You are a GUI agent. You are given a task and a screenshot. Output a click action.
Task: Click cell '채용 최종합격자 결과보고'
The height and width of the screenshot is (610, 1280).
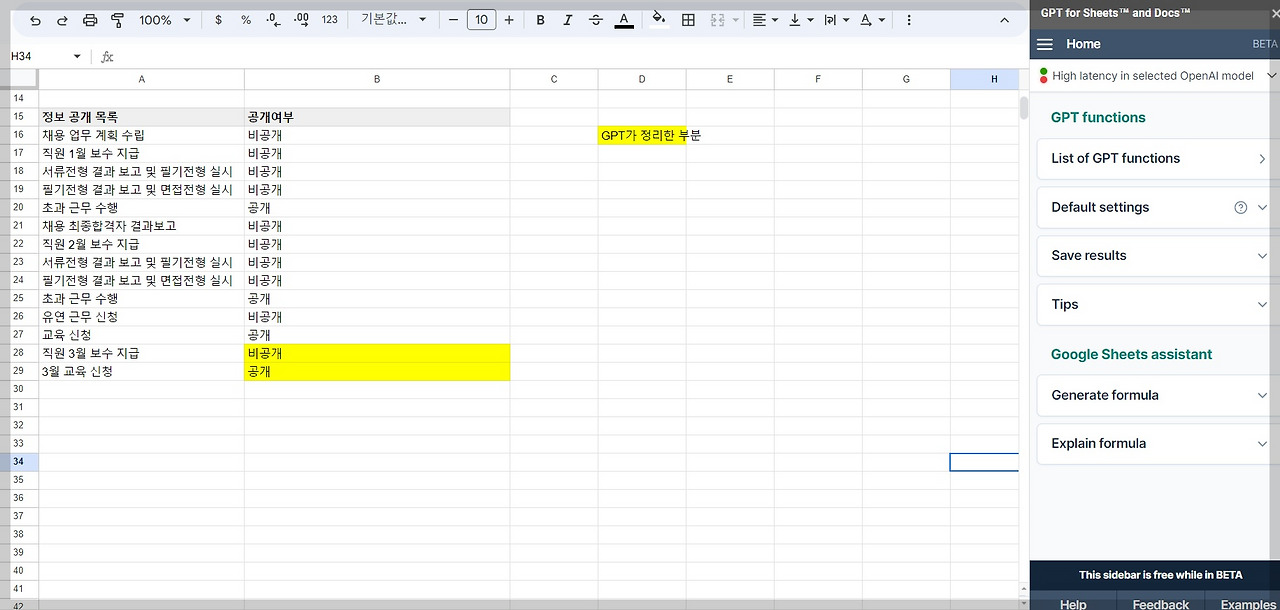tap(142, 226)
